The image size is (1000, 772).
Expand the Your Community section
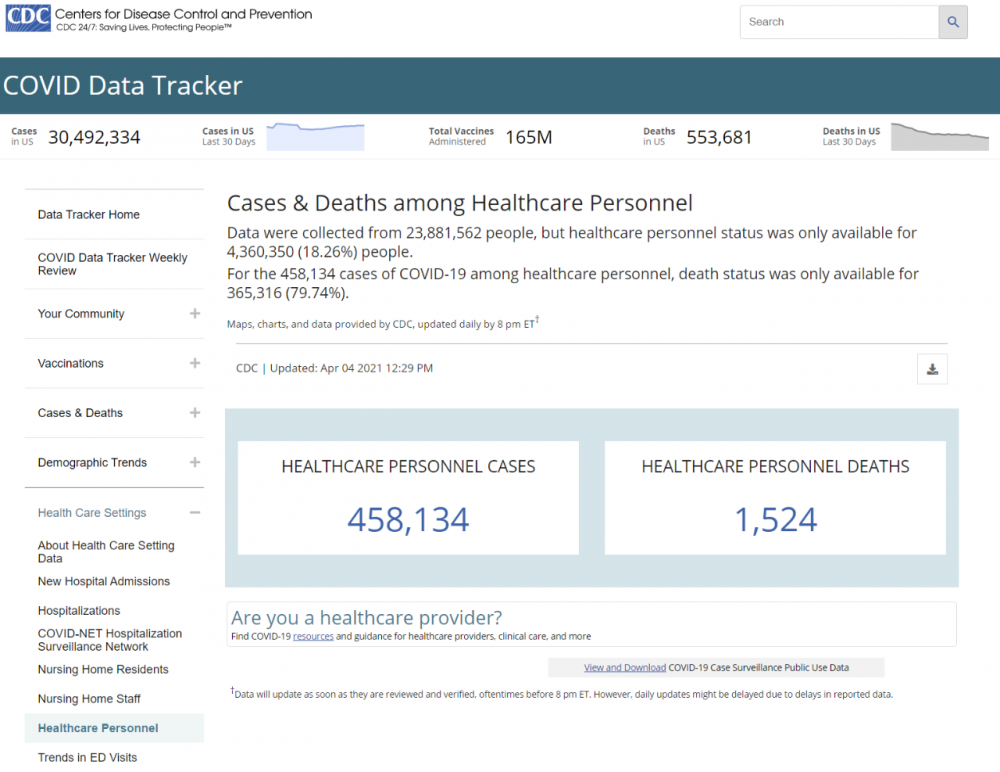click(x=195, y=314)
